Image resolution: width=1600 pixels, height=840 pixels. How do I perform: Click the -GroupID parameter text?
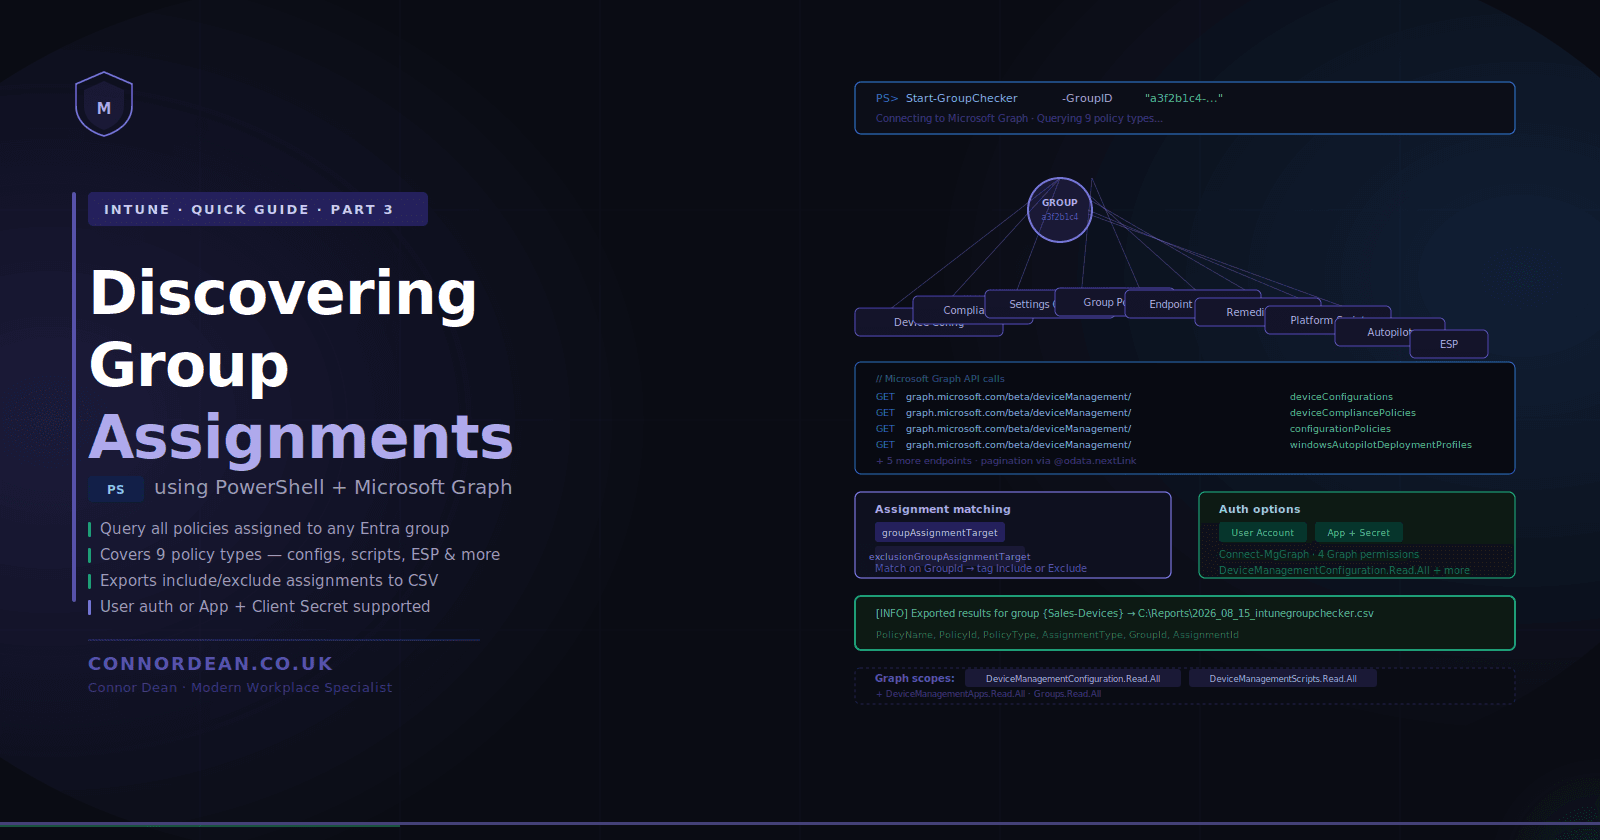(1087, 98)
